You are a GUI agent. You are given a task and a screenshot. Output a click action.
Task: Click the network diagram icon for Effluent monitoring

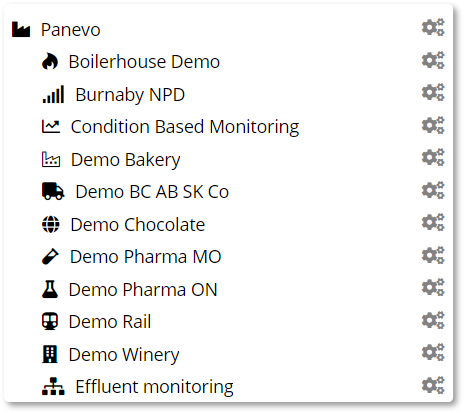coord(53,386)
